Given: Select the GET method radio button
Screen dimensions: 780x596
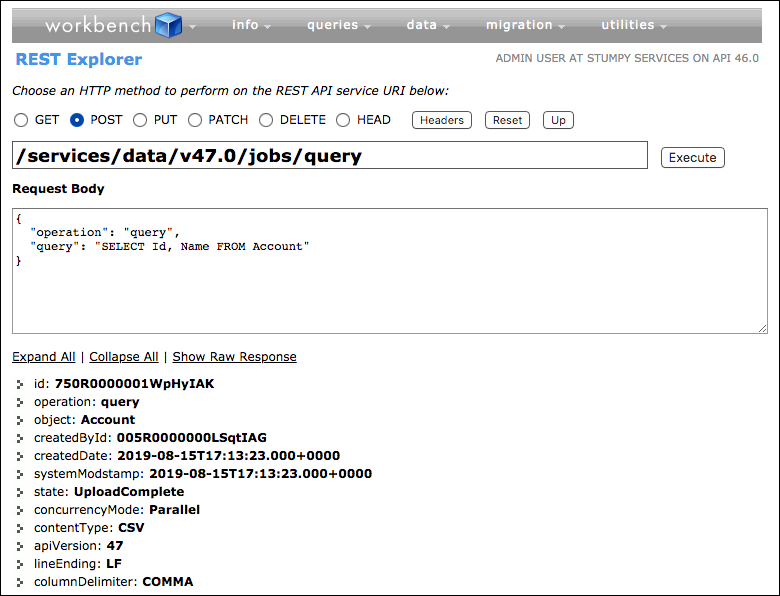Looking at the screenshot, I should pos(21,120).
